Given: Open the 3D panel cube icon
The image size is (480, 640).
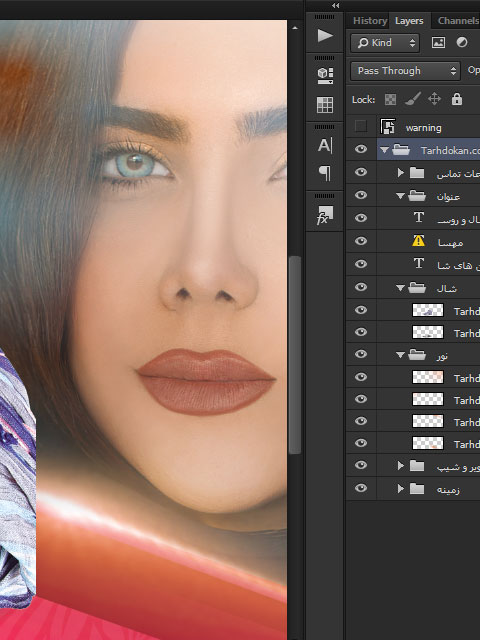Looking at the screenshot, I should 325,76.
